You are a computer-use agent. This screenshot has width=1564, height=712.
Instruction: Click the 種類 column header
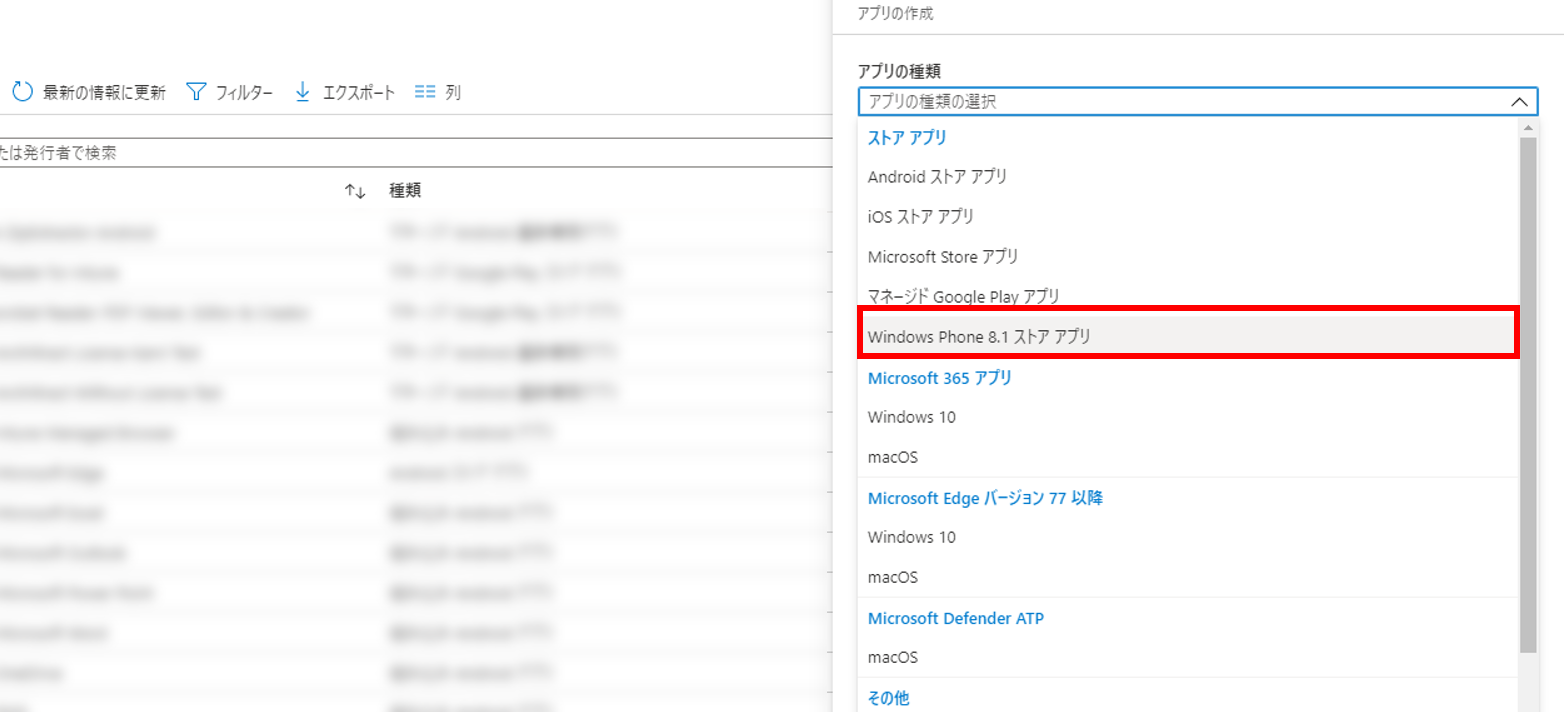pos(404,191)
